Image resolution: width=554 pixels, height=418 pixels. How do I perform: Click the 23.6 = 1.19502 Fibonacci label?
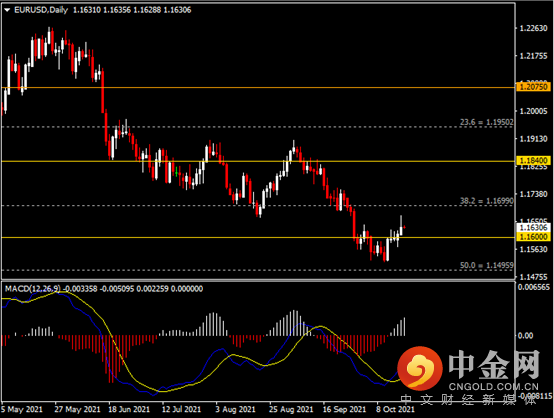[x=487, y=122]
